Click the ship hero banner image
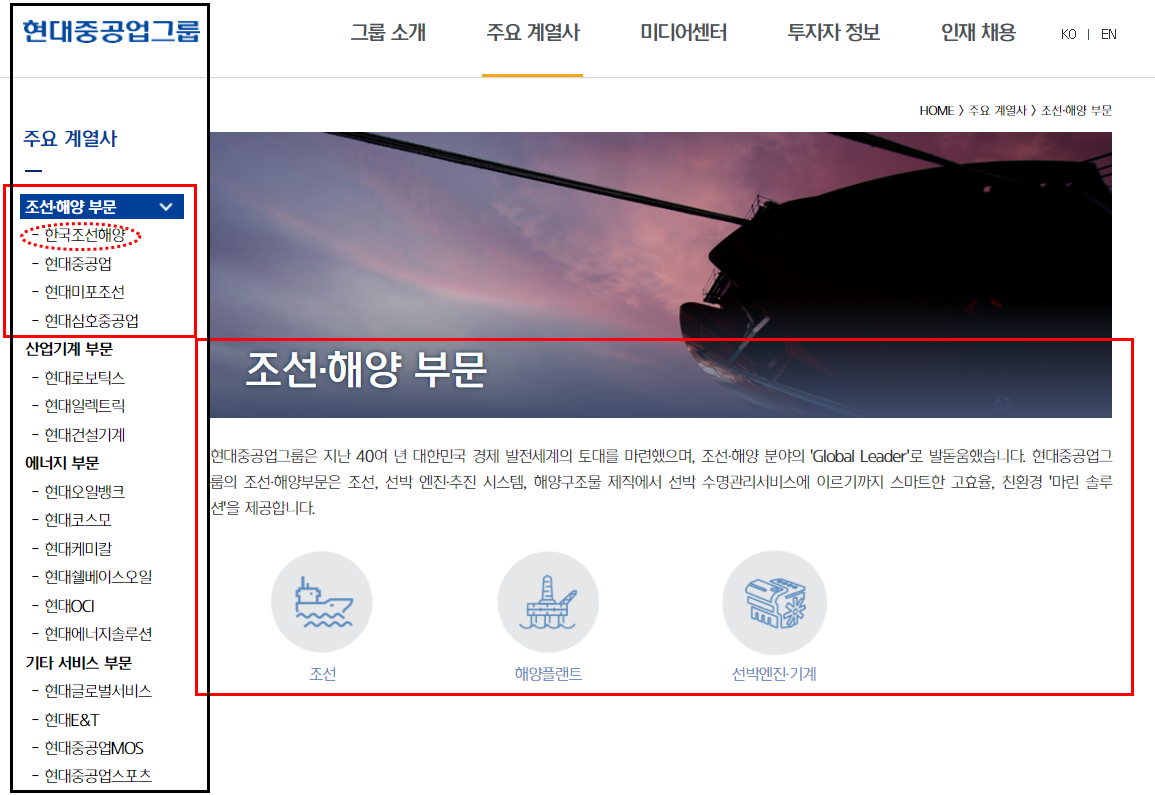This screenshot has height=795, width=1155. (x=661, y=275)
